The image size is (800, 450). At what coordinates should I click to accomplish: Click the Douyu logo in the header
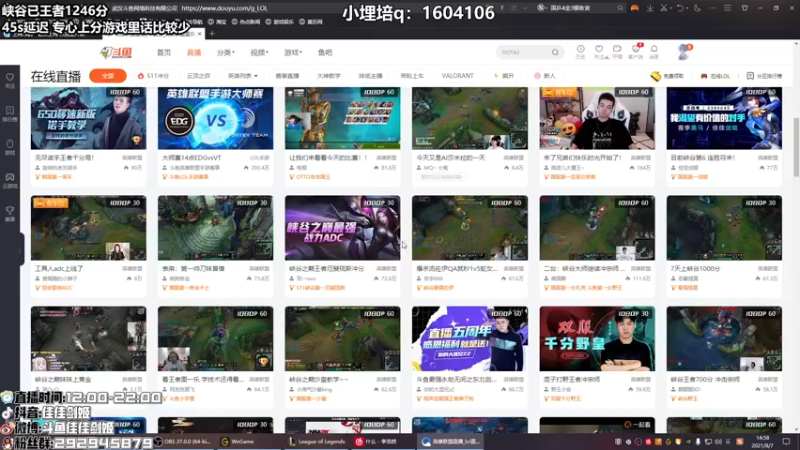[116, 52]
